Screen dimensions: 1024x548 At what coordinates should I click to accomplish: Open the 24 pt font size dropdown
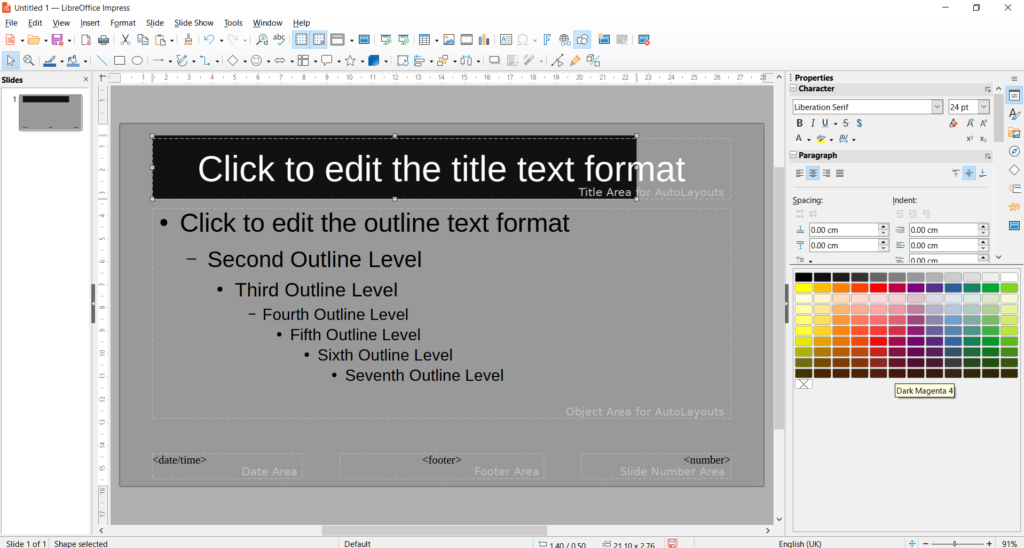984,107
